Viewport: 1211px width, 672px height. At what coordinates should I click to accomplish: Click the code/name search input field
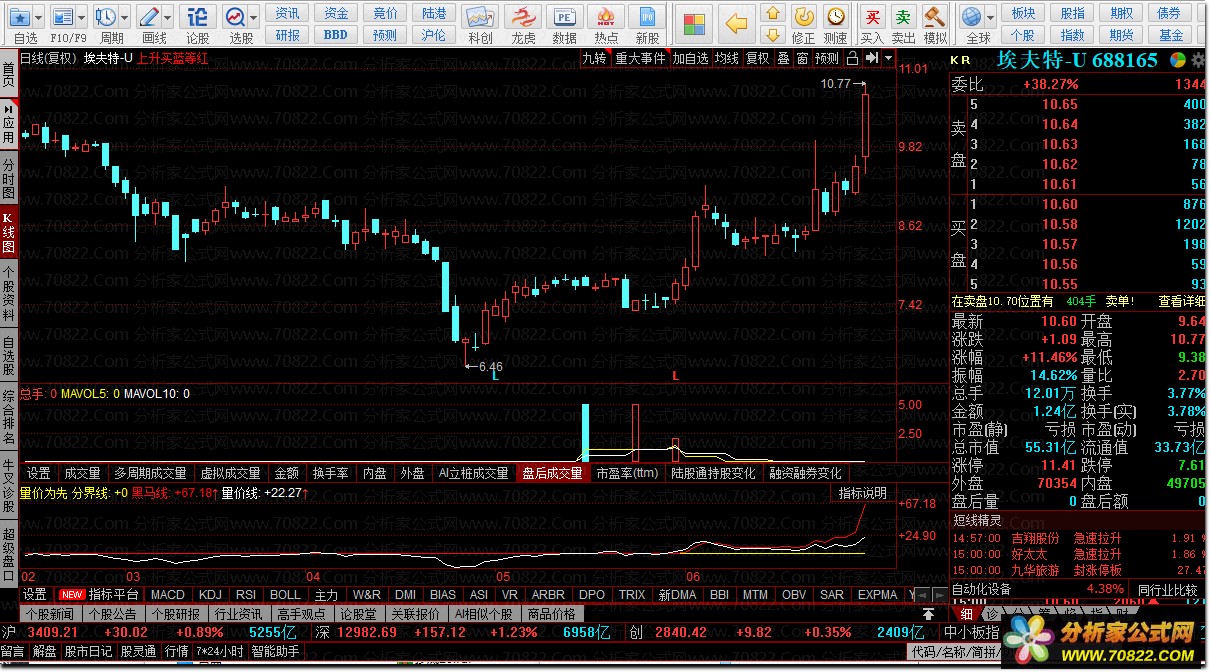[x=955, y=651]
